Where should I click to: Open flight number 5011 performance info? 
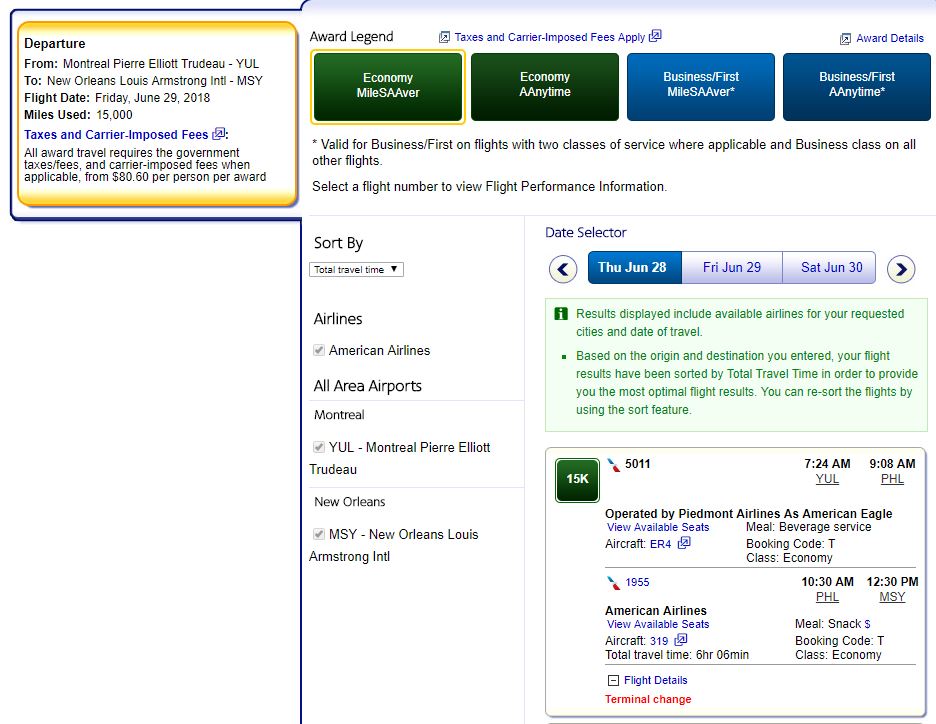637,464
